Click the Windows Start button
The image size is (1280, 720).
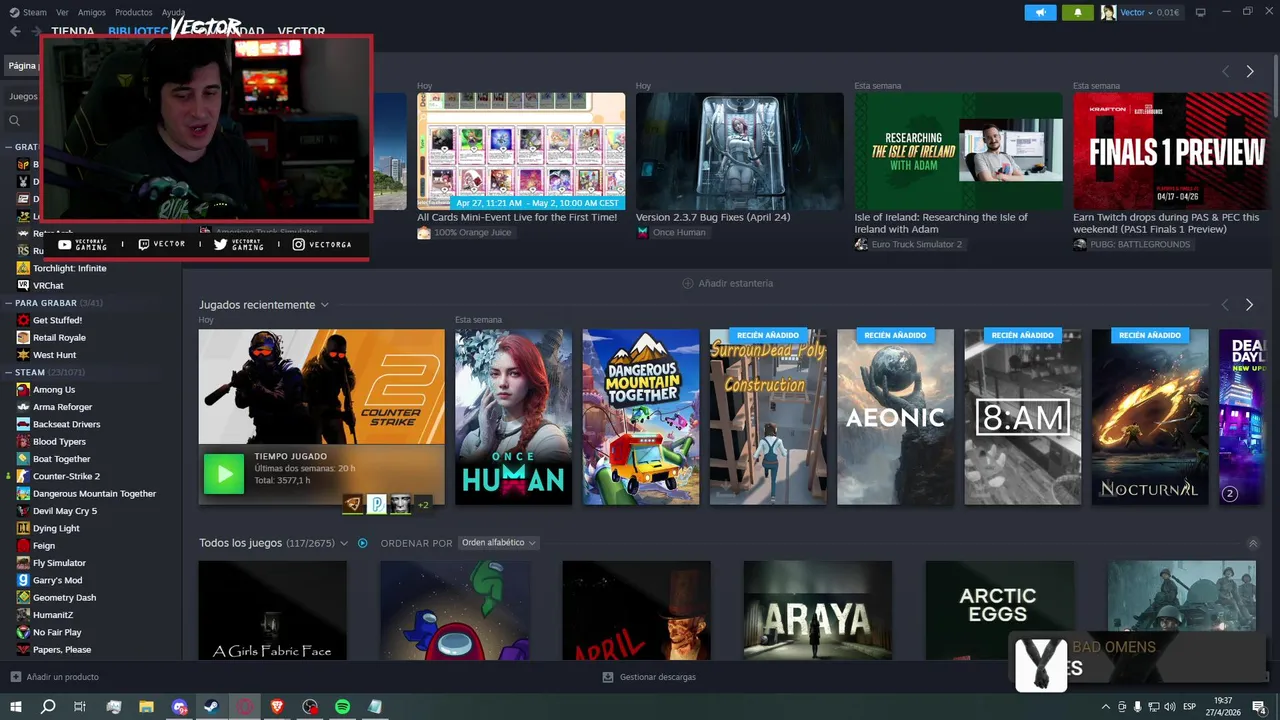tap(16, 706)
